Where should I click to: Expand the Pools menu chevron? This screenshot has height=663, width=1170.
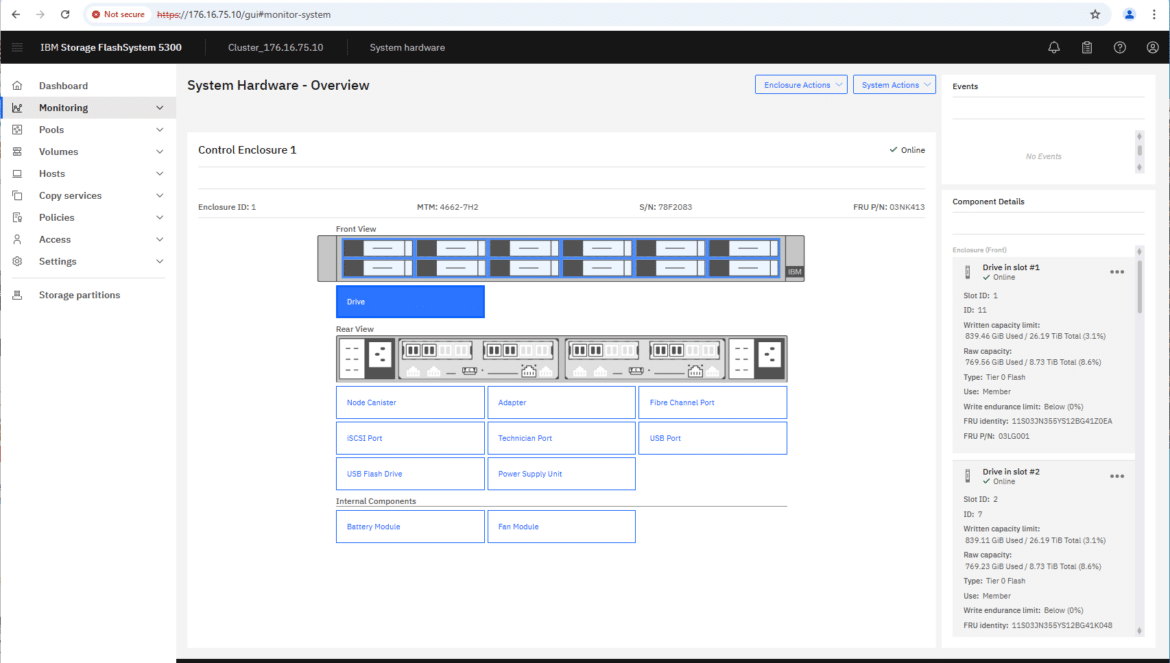click(160, 130)
